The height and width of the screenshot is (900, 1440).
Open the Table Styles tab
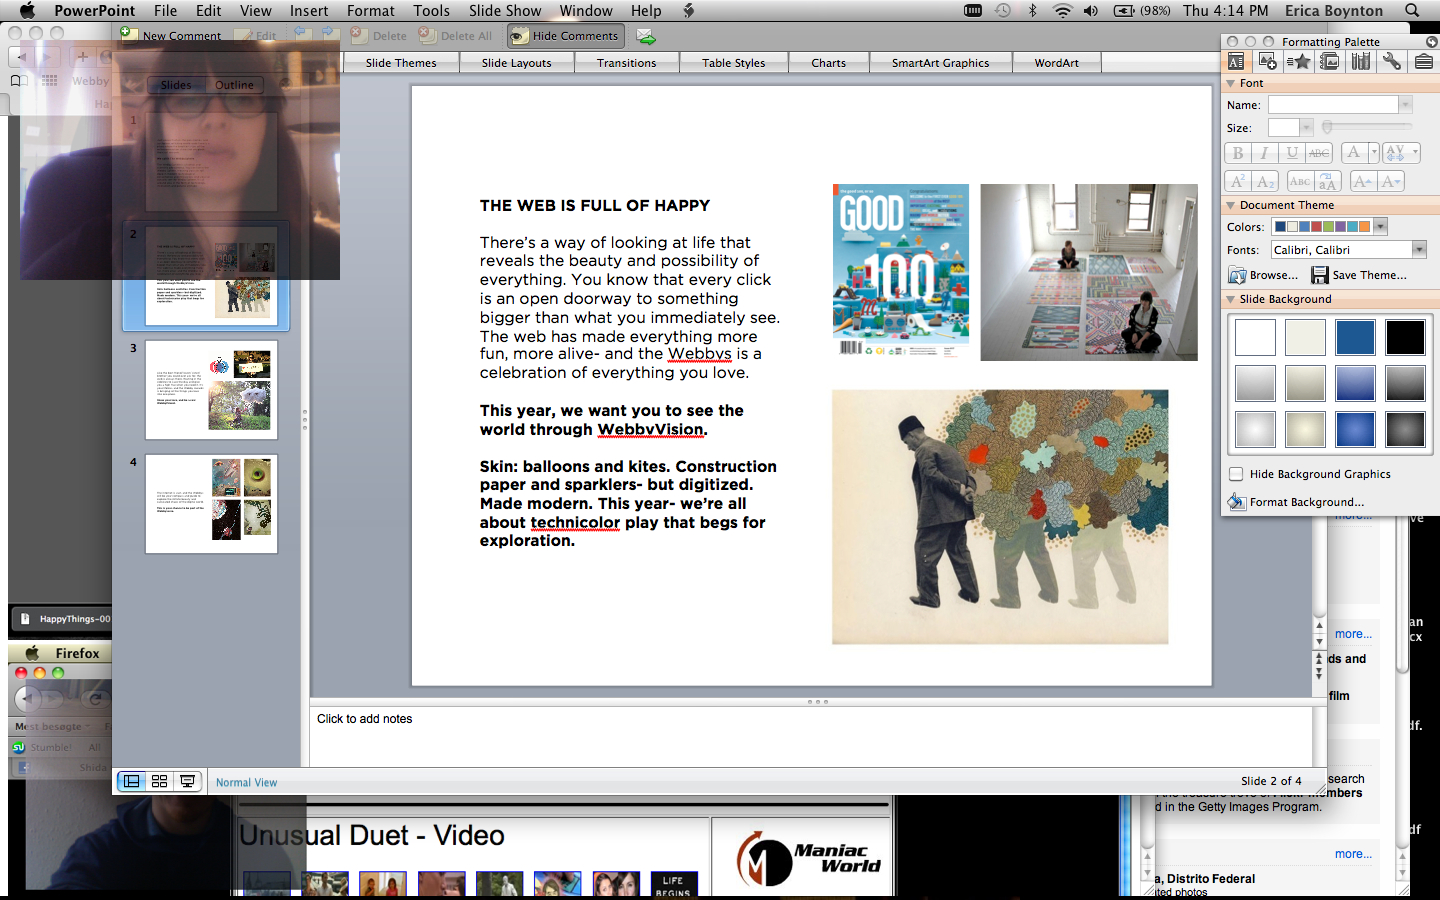[733, 62]
